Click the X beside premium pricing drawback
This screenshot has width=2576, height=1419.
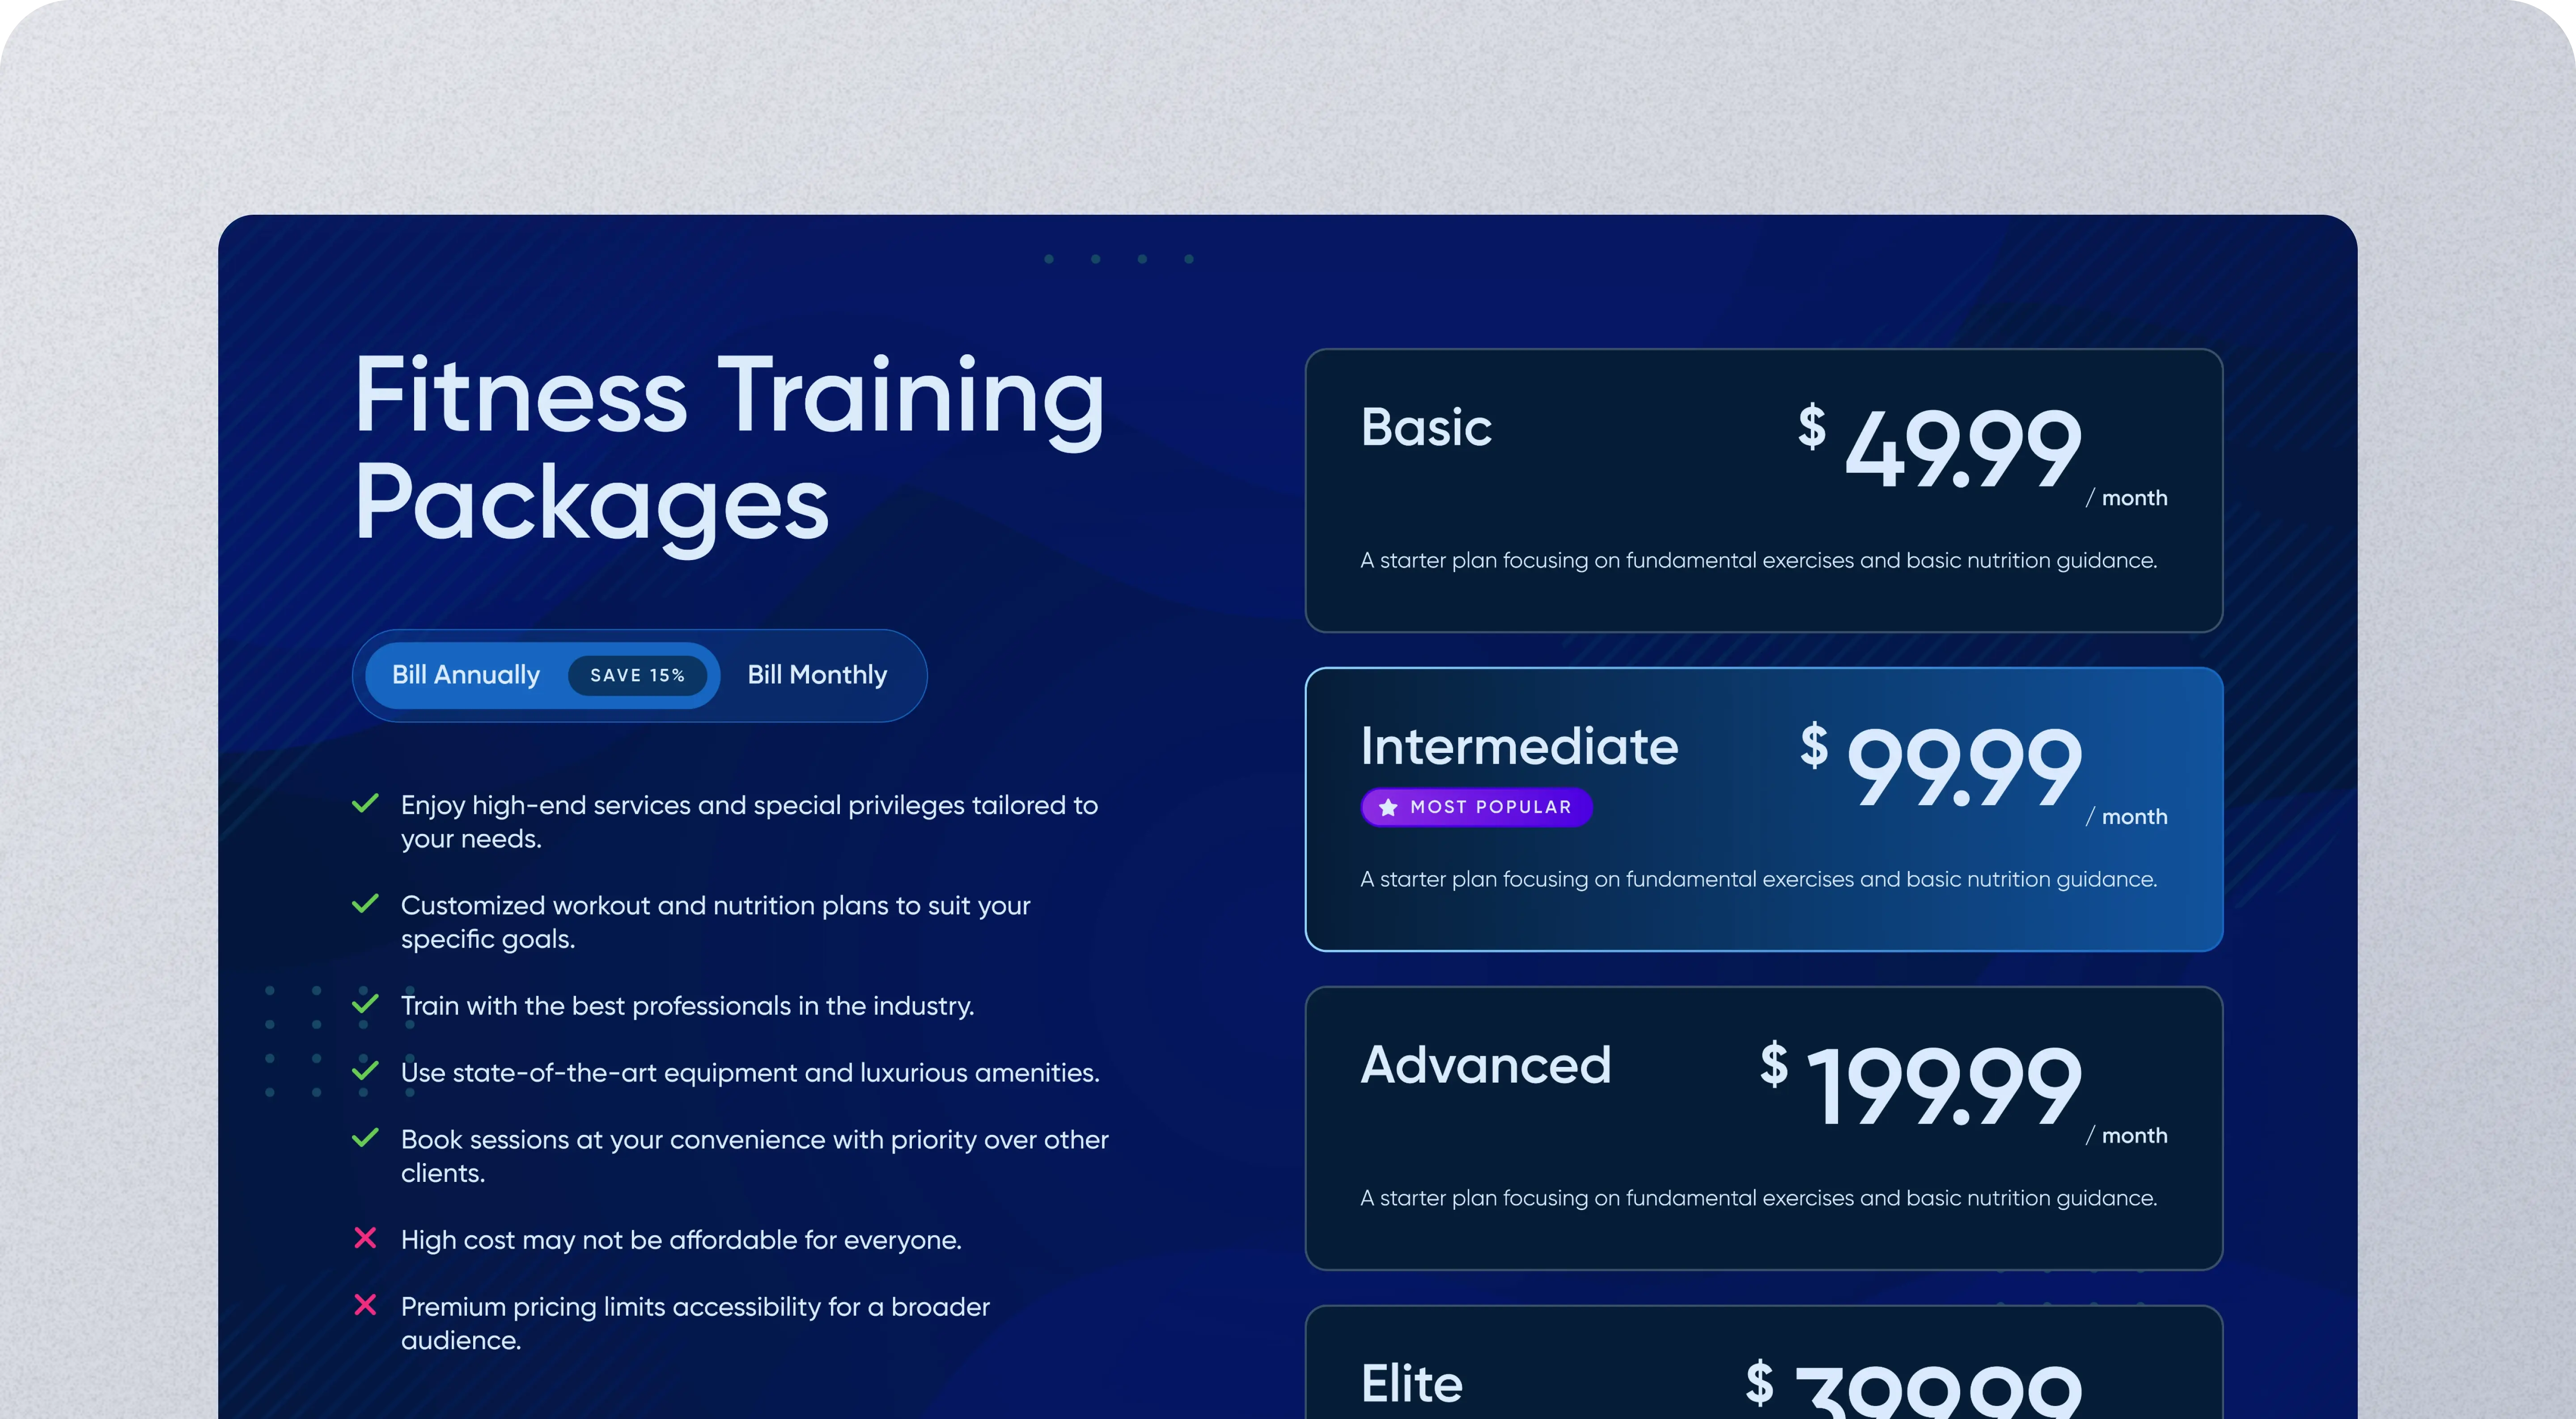pos(365,1305)
